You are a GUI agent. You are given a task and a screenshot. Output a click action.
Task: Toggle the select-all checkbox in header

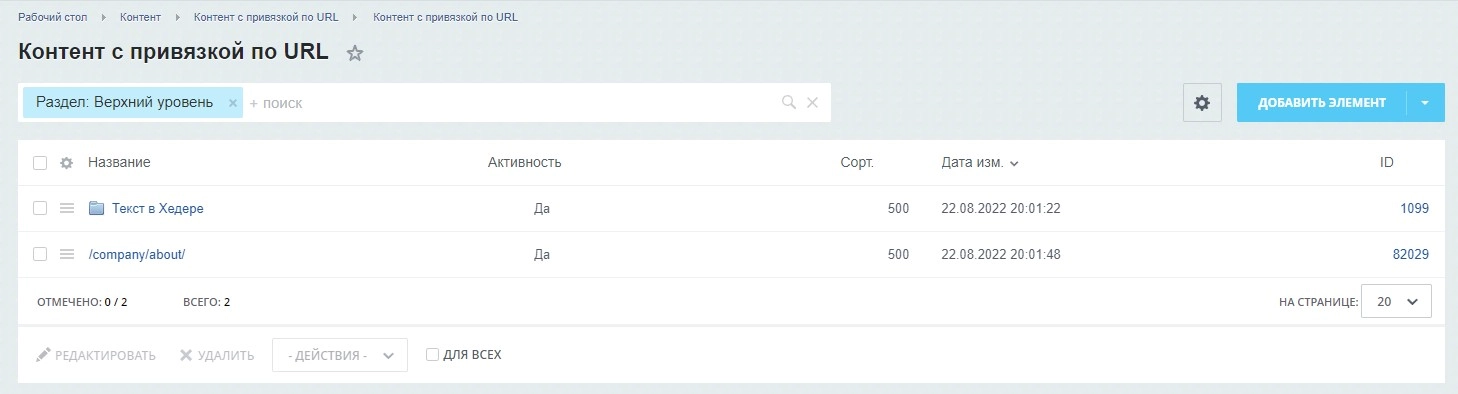[x=40, y=163]
